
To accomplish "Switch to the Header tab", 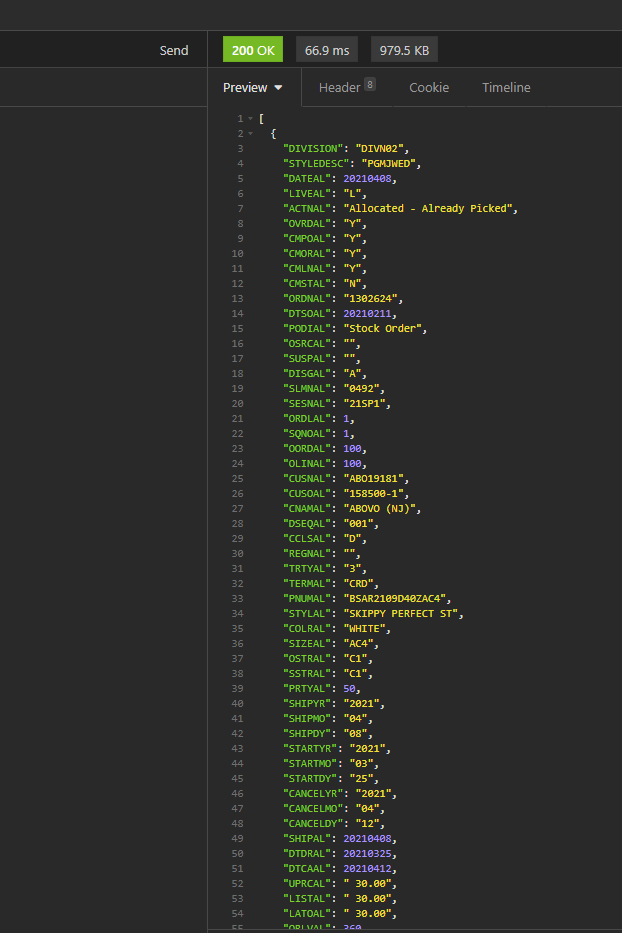I will pyautogui.click(x=347, y=87).
